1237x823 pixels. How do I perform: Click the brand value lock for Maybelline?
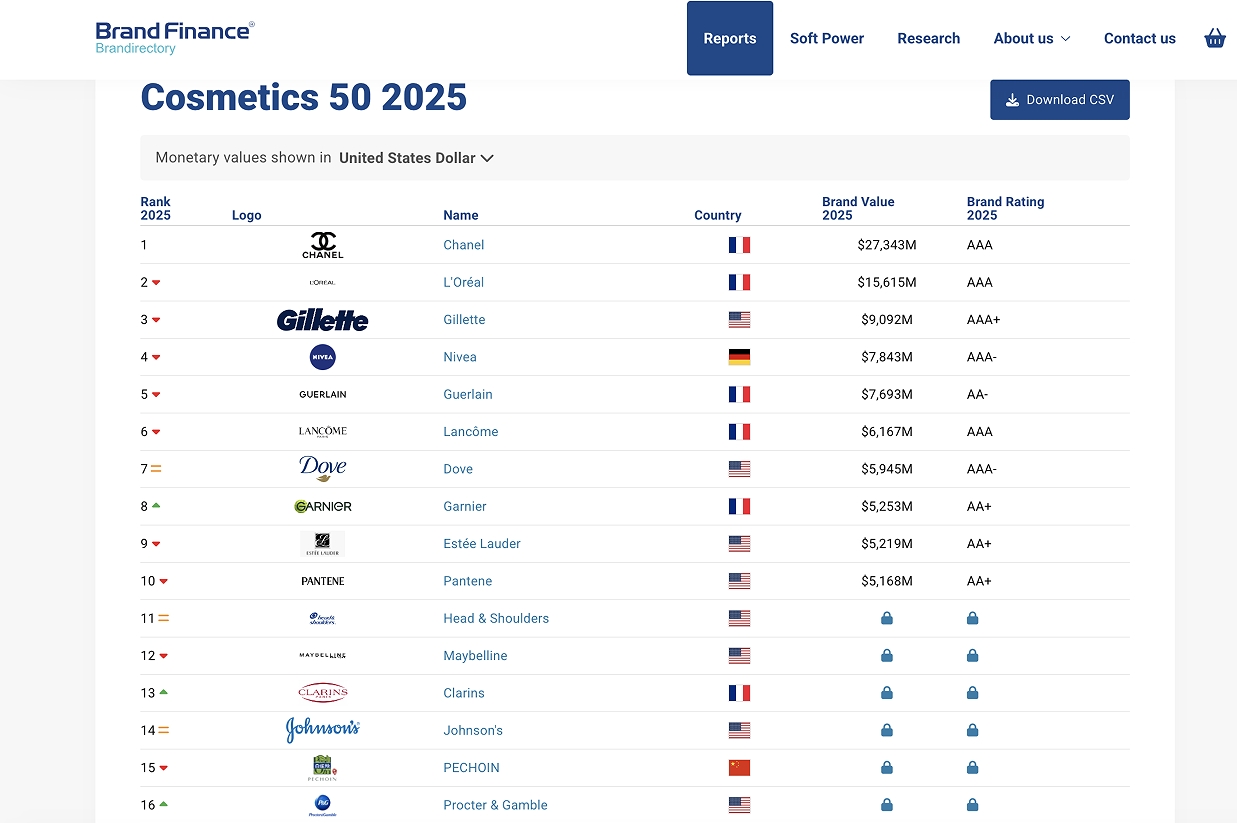887,656
